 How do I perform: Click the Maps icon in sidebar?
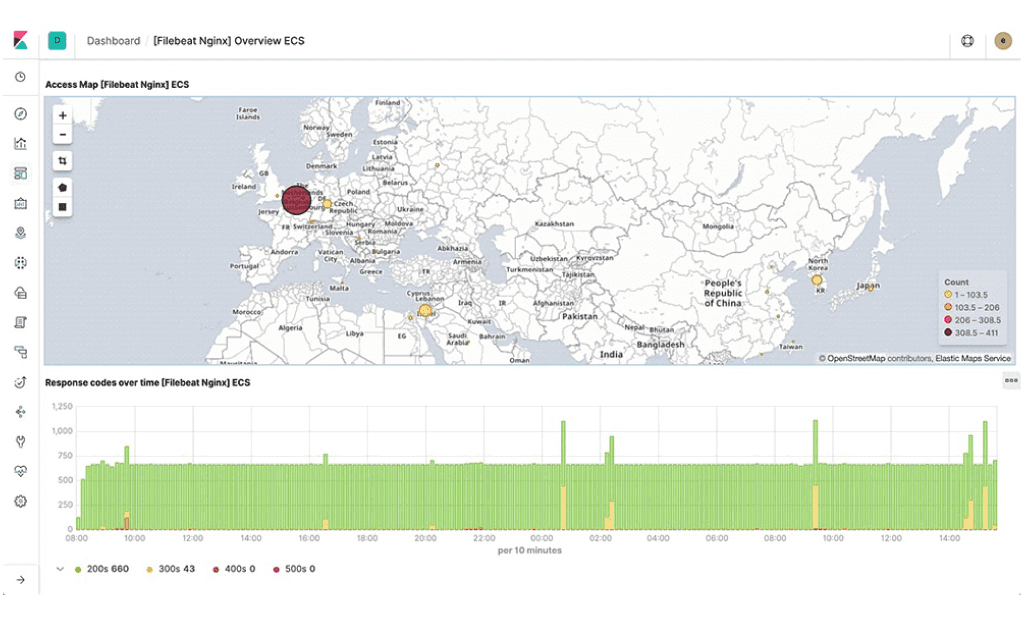coord(20,233)
